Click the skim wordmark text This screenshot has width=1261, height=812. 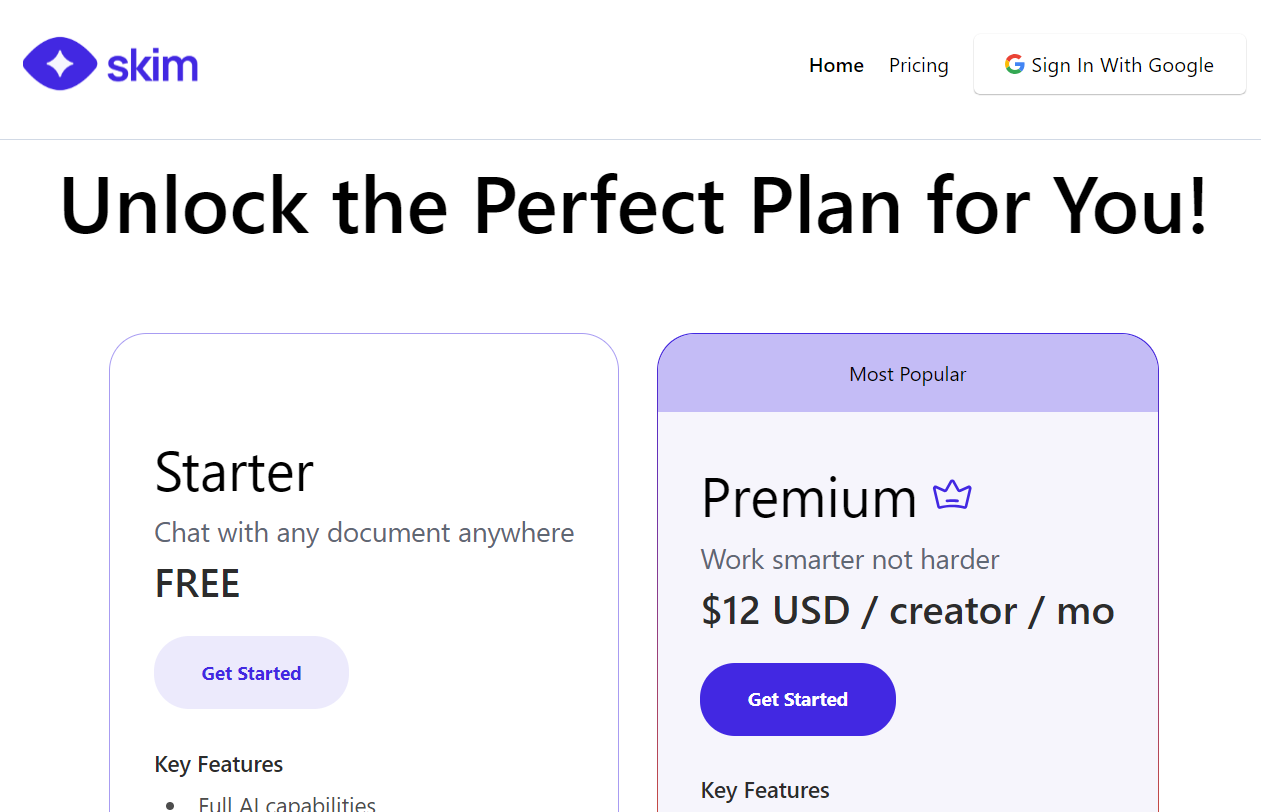coord(152,66)
